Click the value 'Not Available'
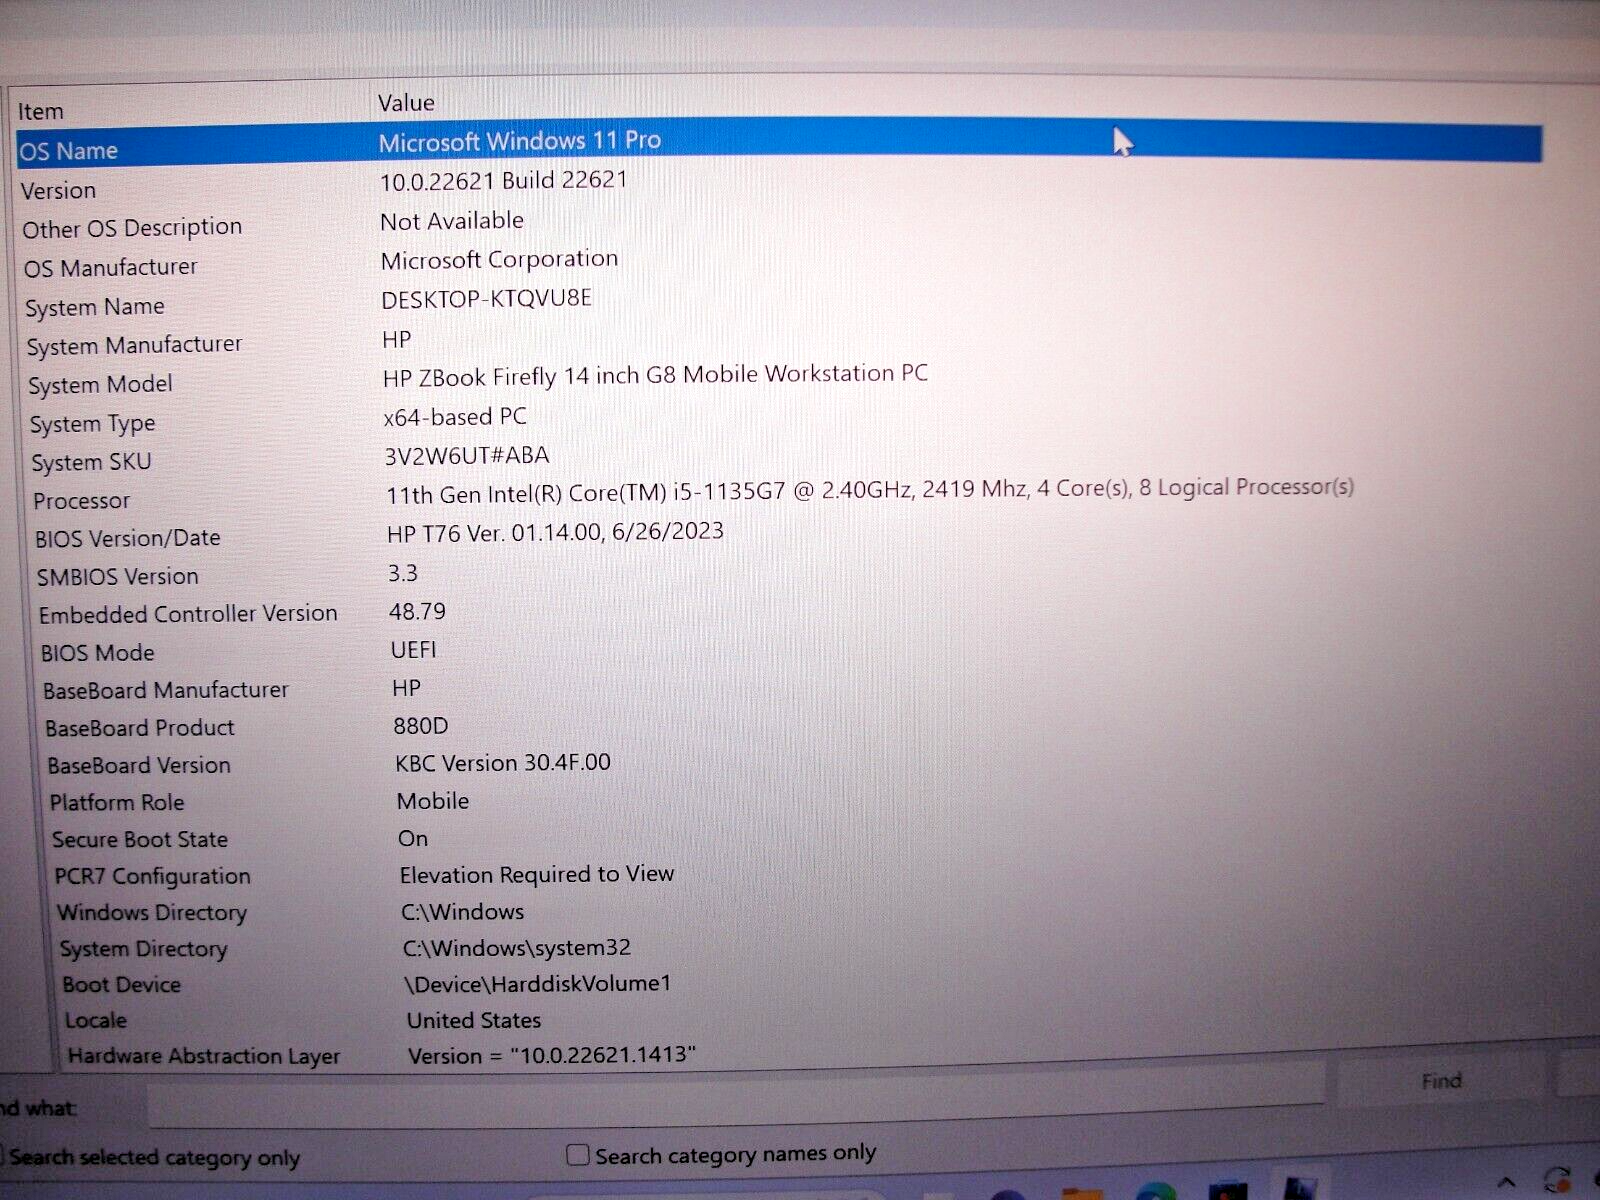 (x=452, y=221)
